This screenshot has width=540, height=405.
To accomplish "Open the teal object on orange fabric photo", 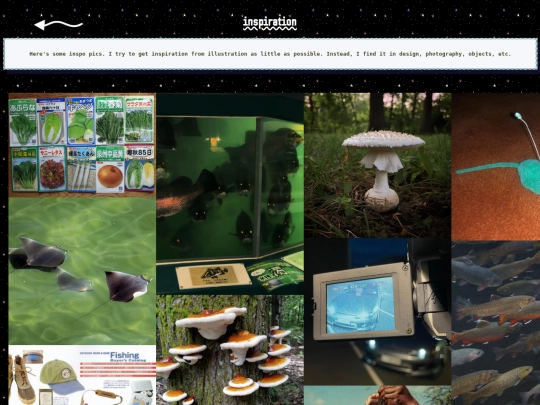I will tap(496, 167).
